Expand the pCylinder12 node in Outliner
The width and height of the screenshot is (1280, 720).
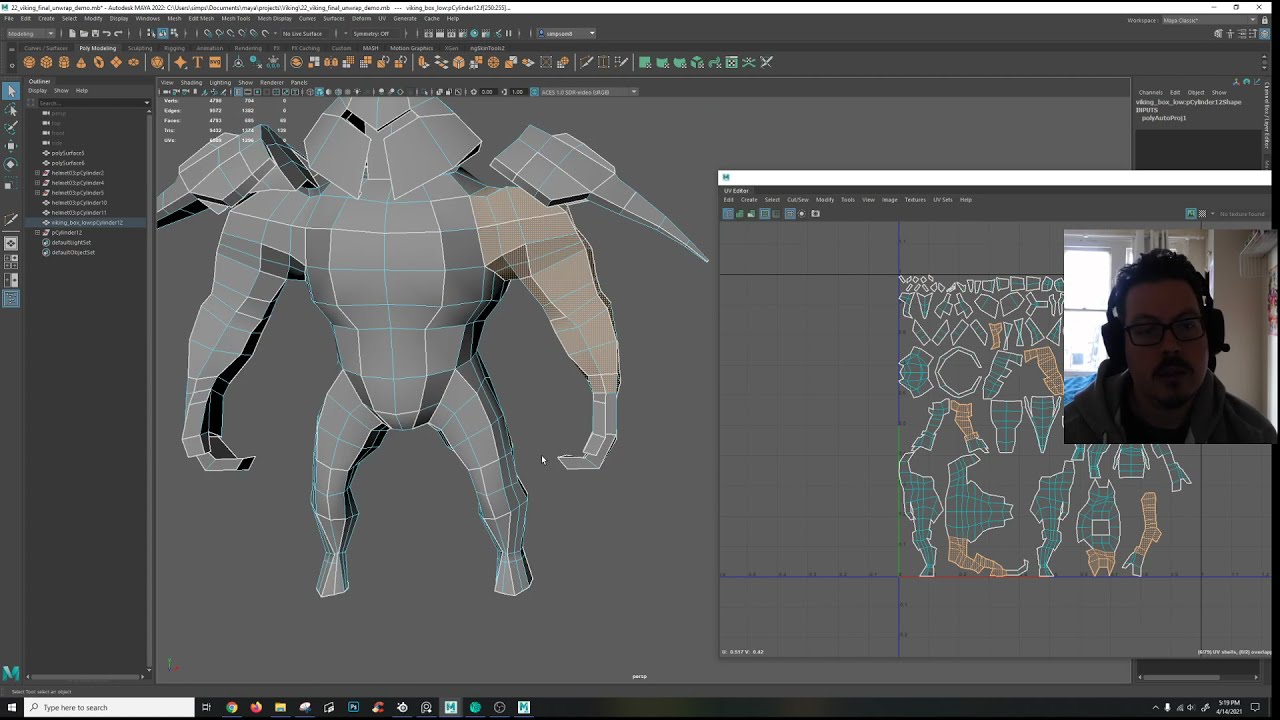click(37, 232)
